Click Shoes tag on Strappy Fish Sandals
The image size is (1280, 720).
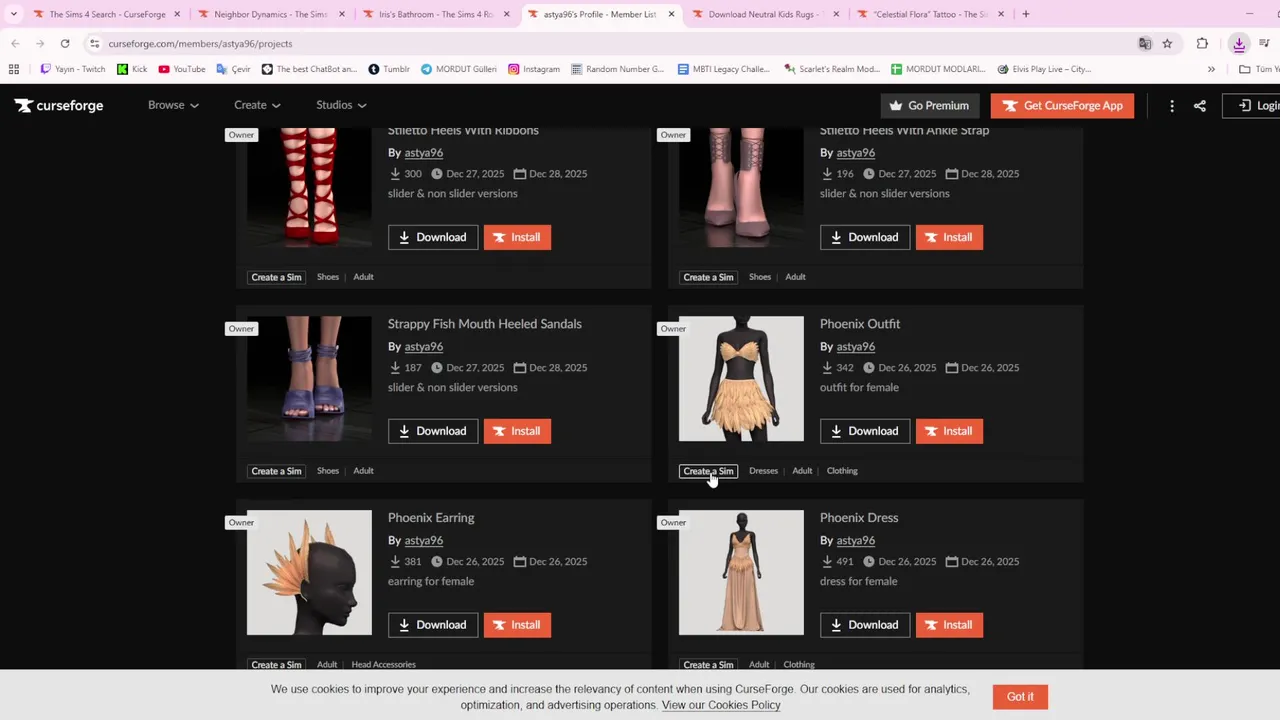click(x=328, y=471)
